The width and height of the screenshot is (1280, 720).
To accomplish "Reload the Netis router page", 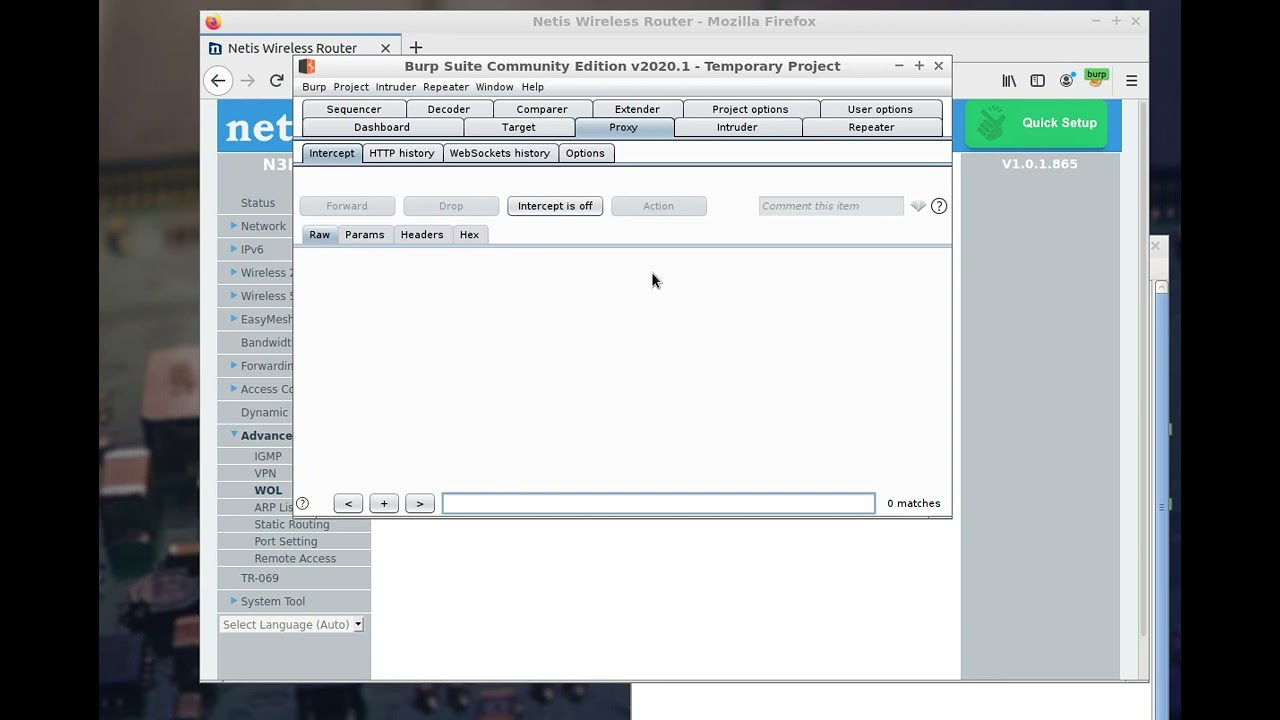I will coord(277,81).
